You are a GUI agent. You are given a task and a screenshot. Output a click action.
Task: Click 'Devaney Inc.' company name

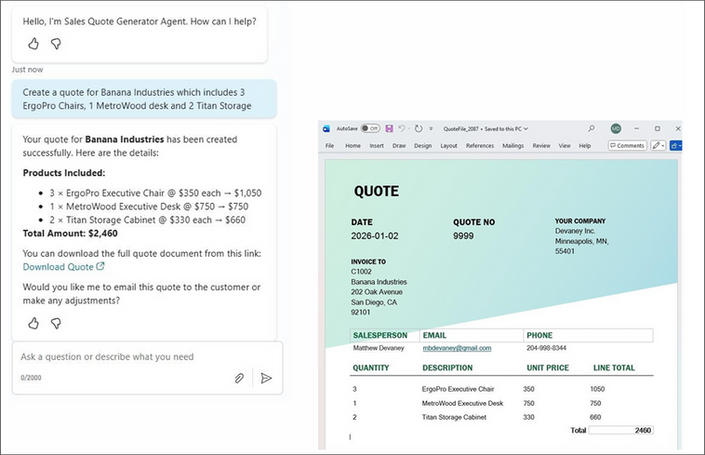coord(575,231)
